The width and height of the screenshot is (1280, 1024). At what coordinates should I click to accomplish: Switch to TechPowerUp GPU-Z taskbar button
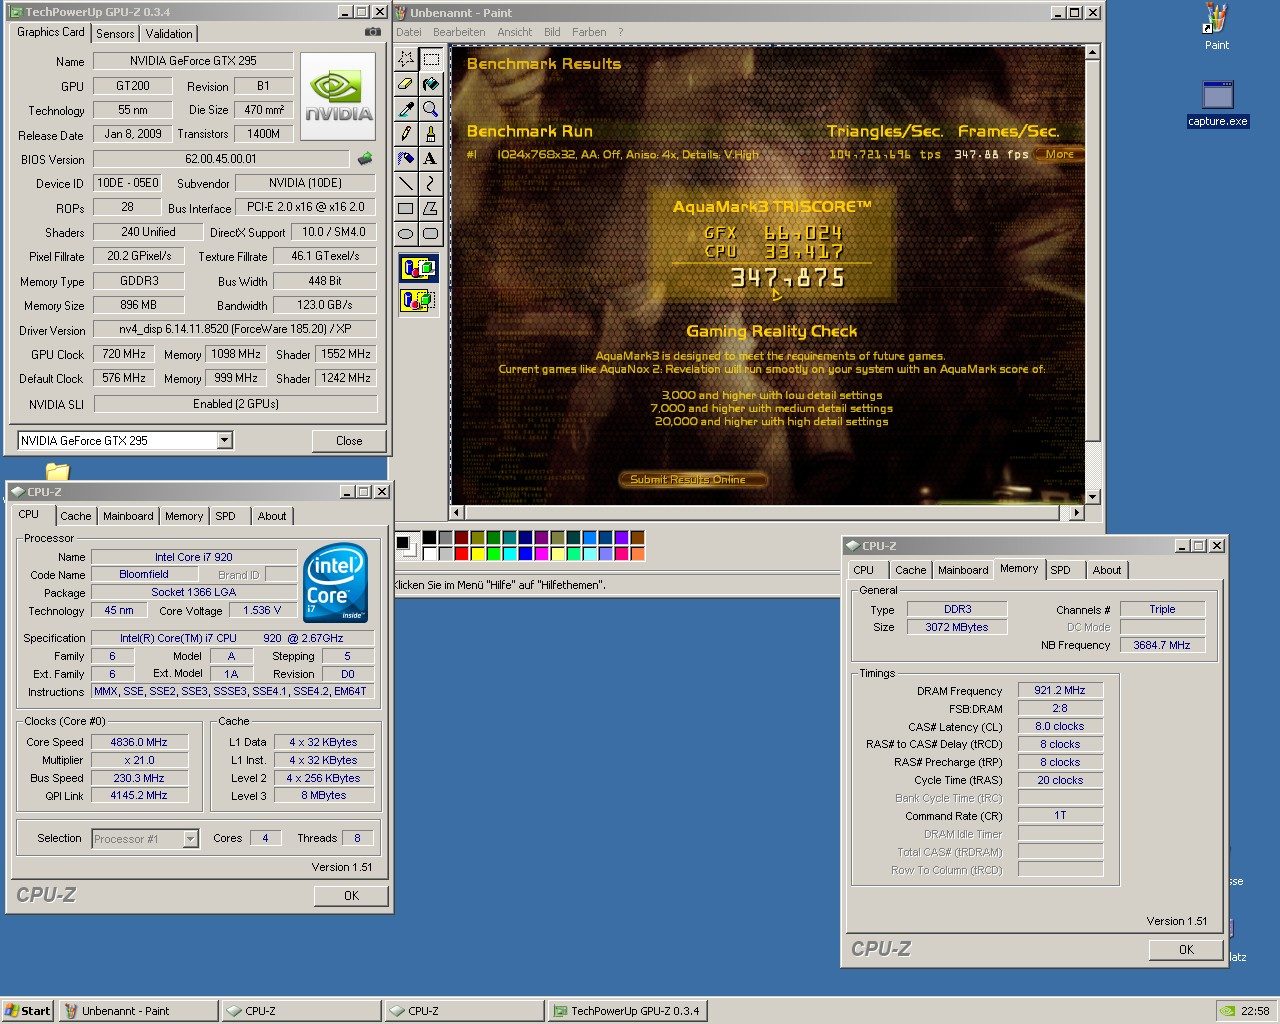[x=628, y=1011]
